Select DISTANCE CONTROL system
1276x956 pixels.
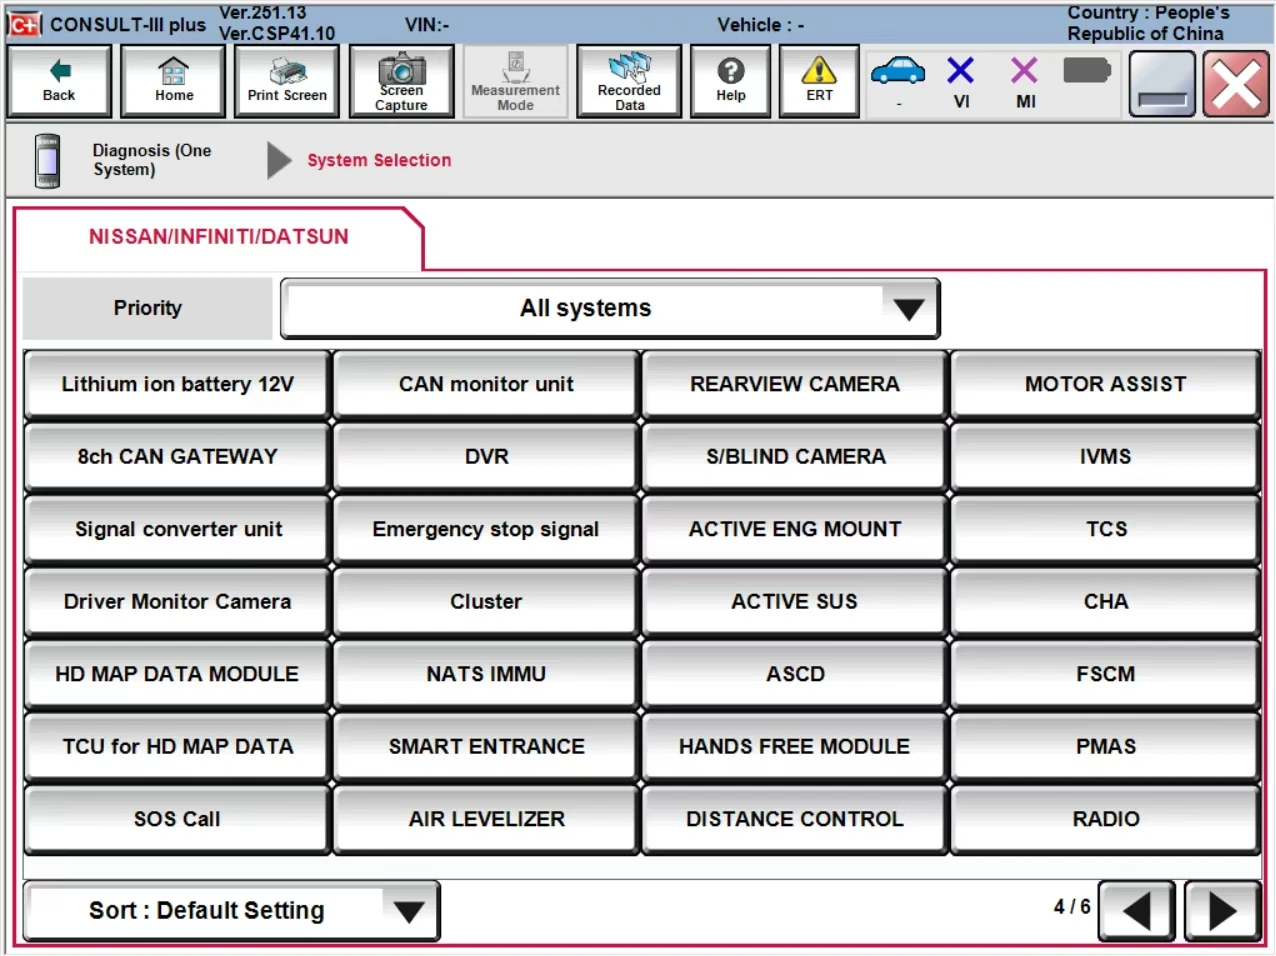(795, 819)
